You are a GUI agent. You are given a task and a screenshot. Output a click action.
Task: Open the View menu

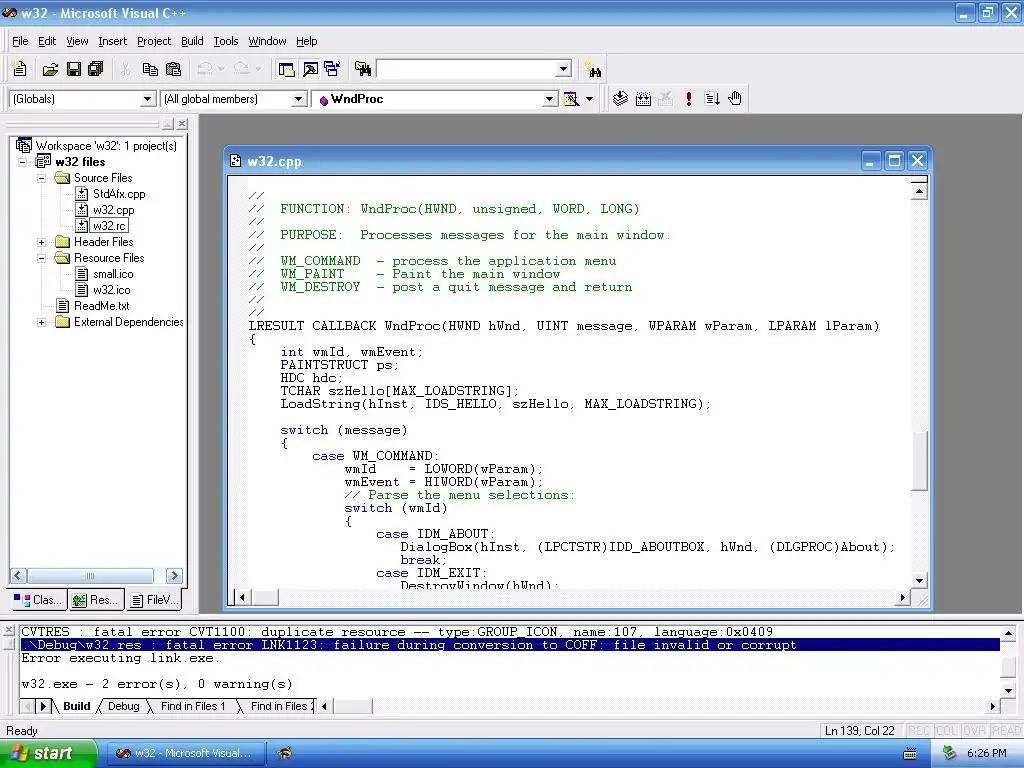tap(77, 41)
